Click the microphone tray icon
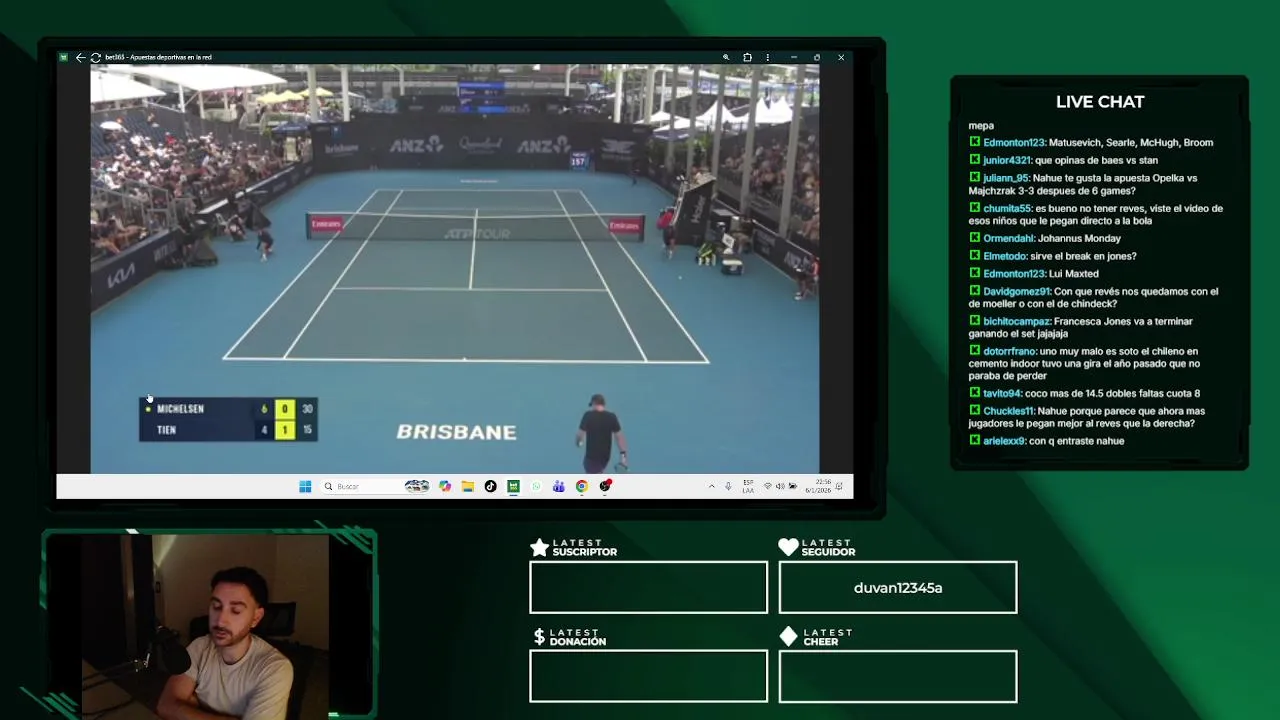 tap(728, 486)
